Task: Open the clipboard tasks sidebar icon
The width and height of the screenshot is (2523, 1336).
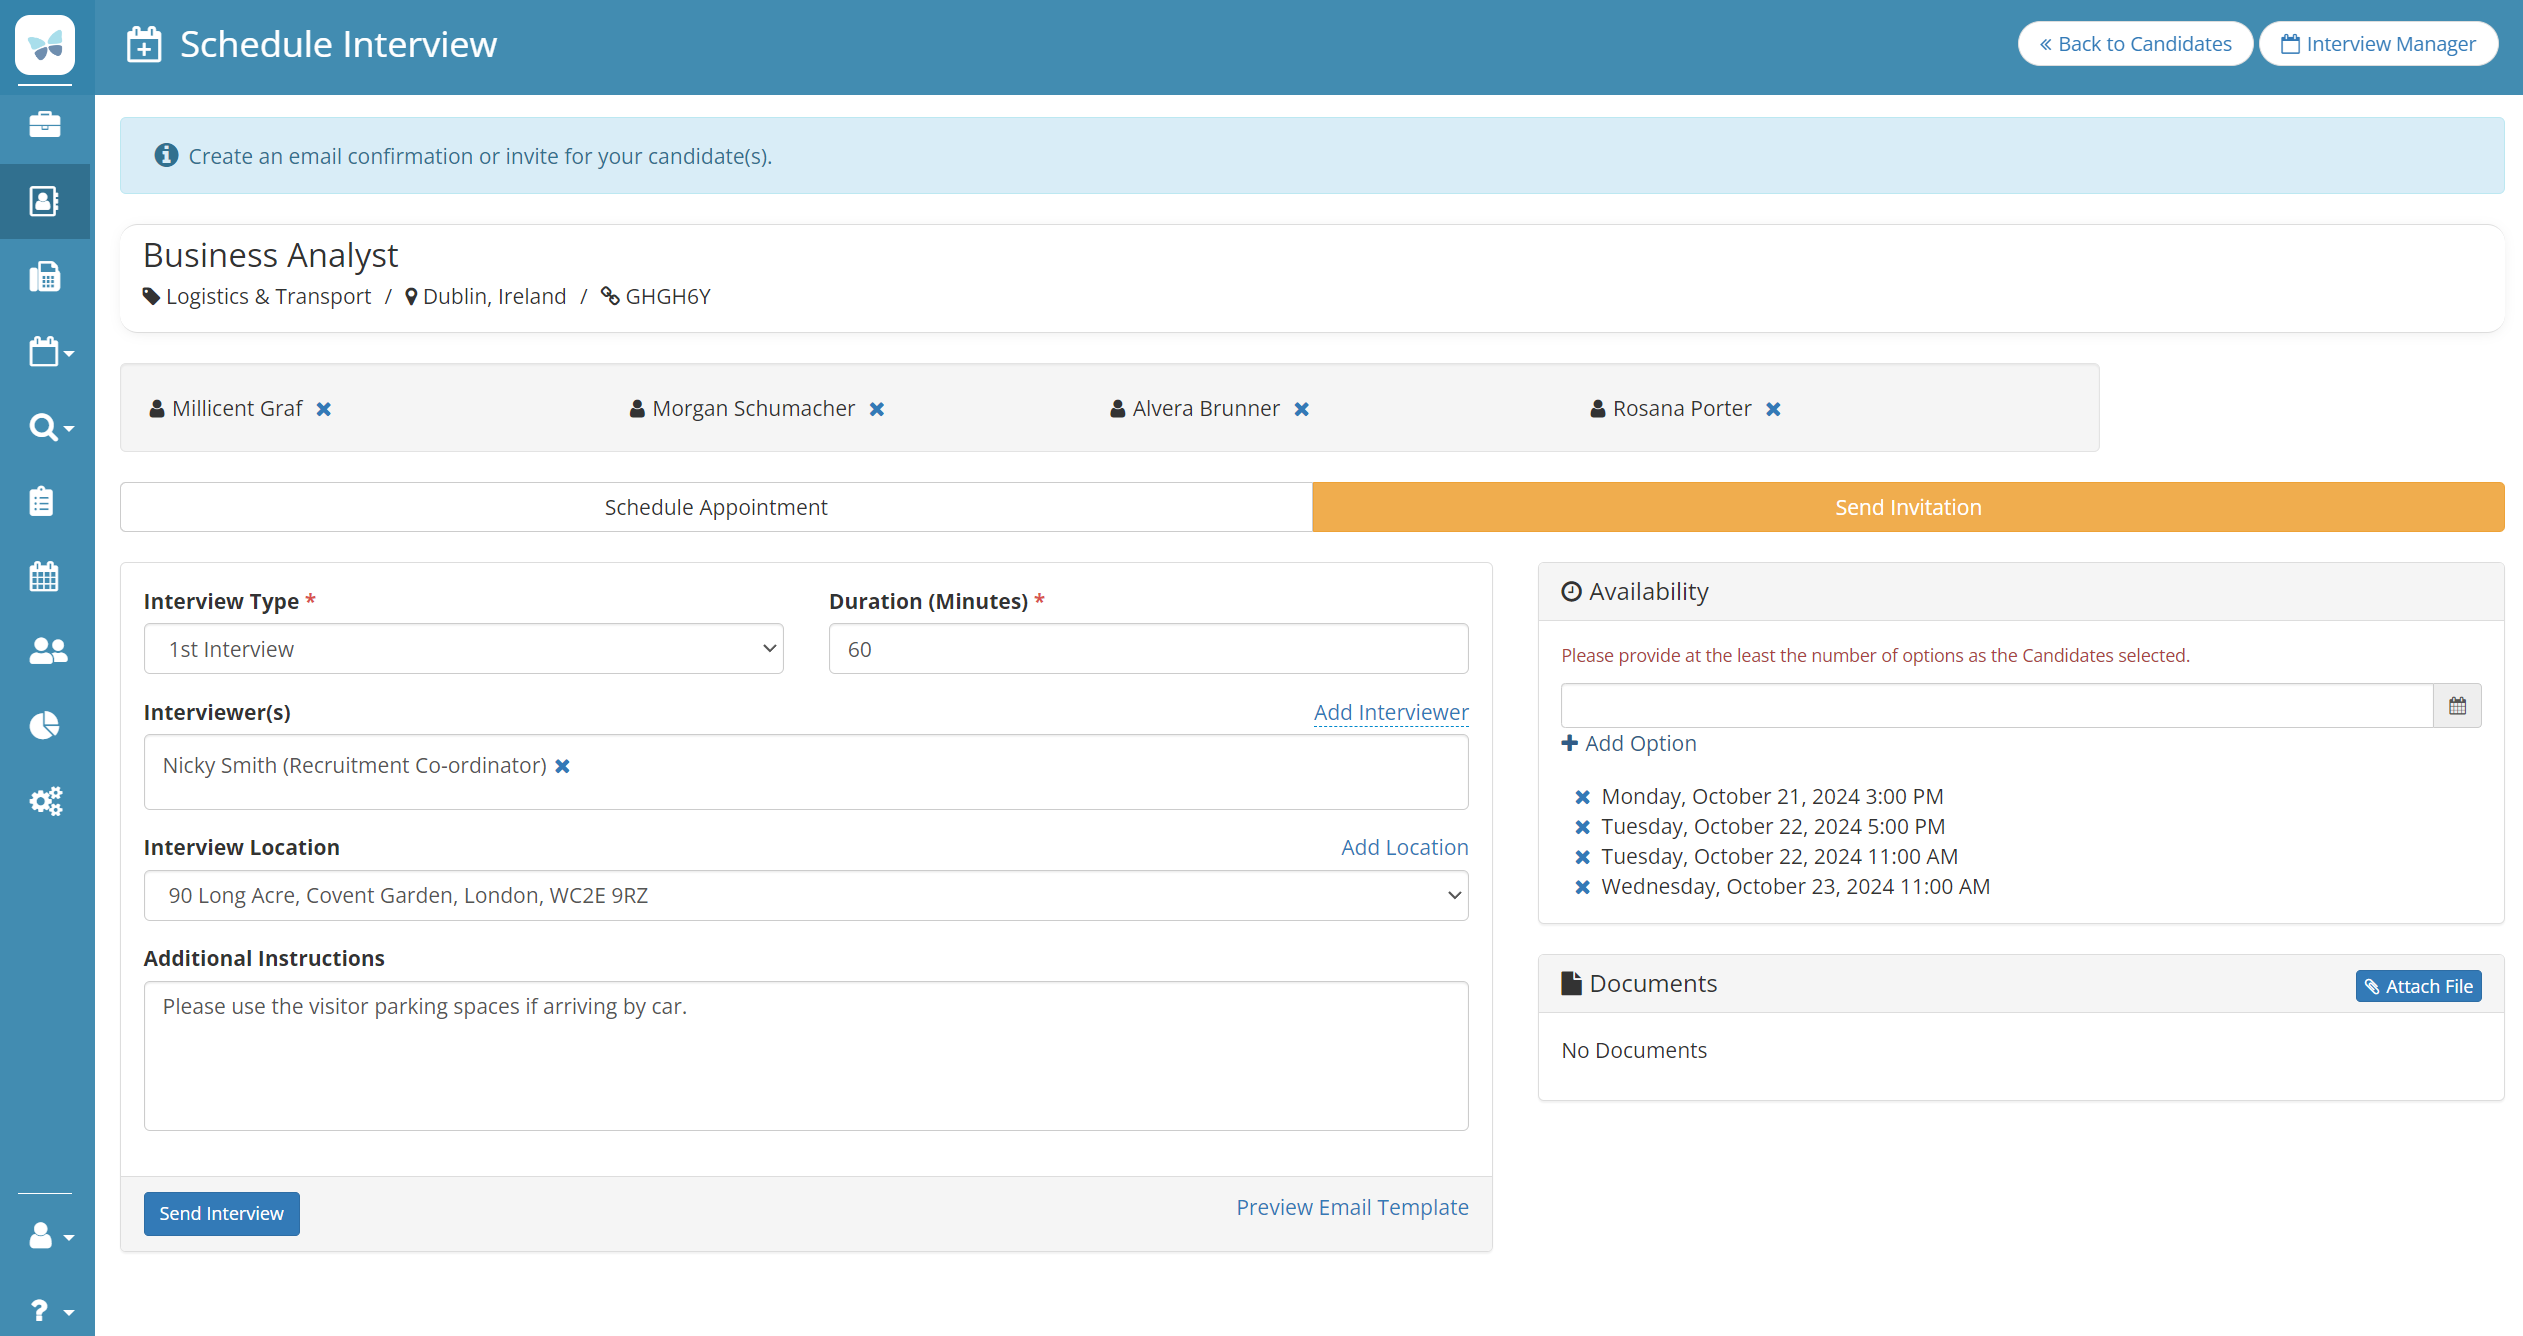Action: coord(42,501)
